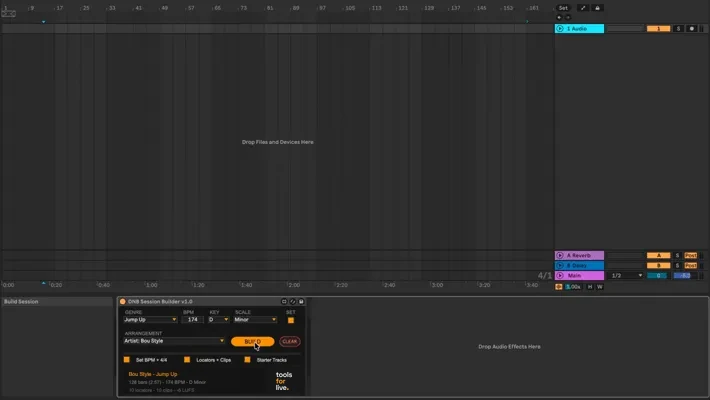The width and height of the screenshot is (710, 400).
Task: Open the SCALE dropdown showing Minor
Action: pyautogui.click(x=255, y=320)
